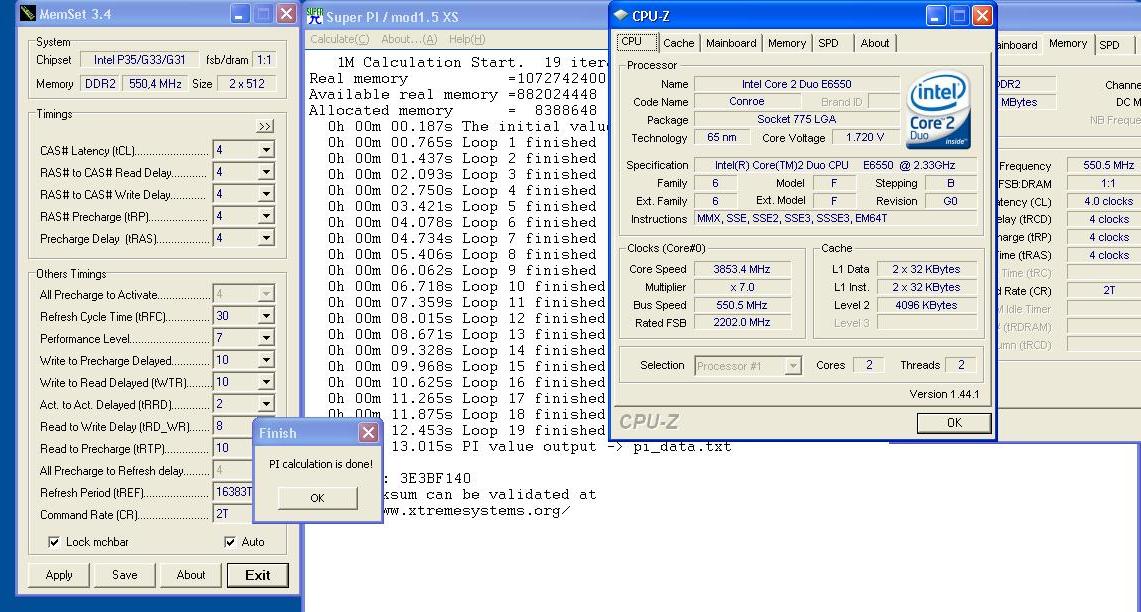Click the Refresh Period (tREF) value field

232,492
